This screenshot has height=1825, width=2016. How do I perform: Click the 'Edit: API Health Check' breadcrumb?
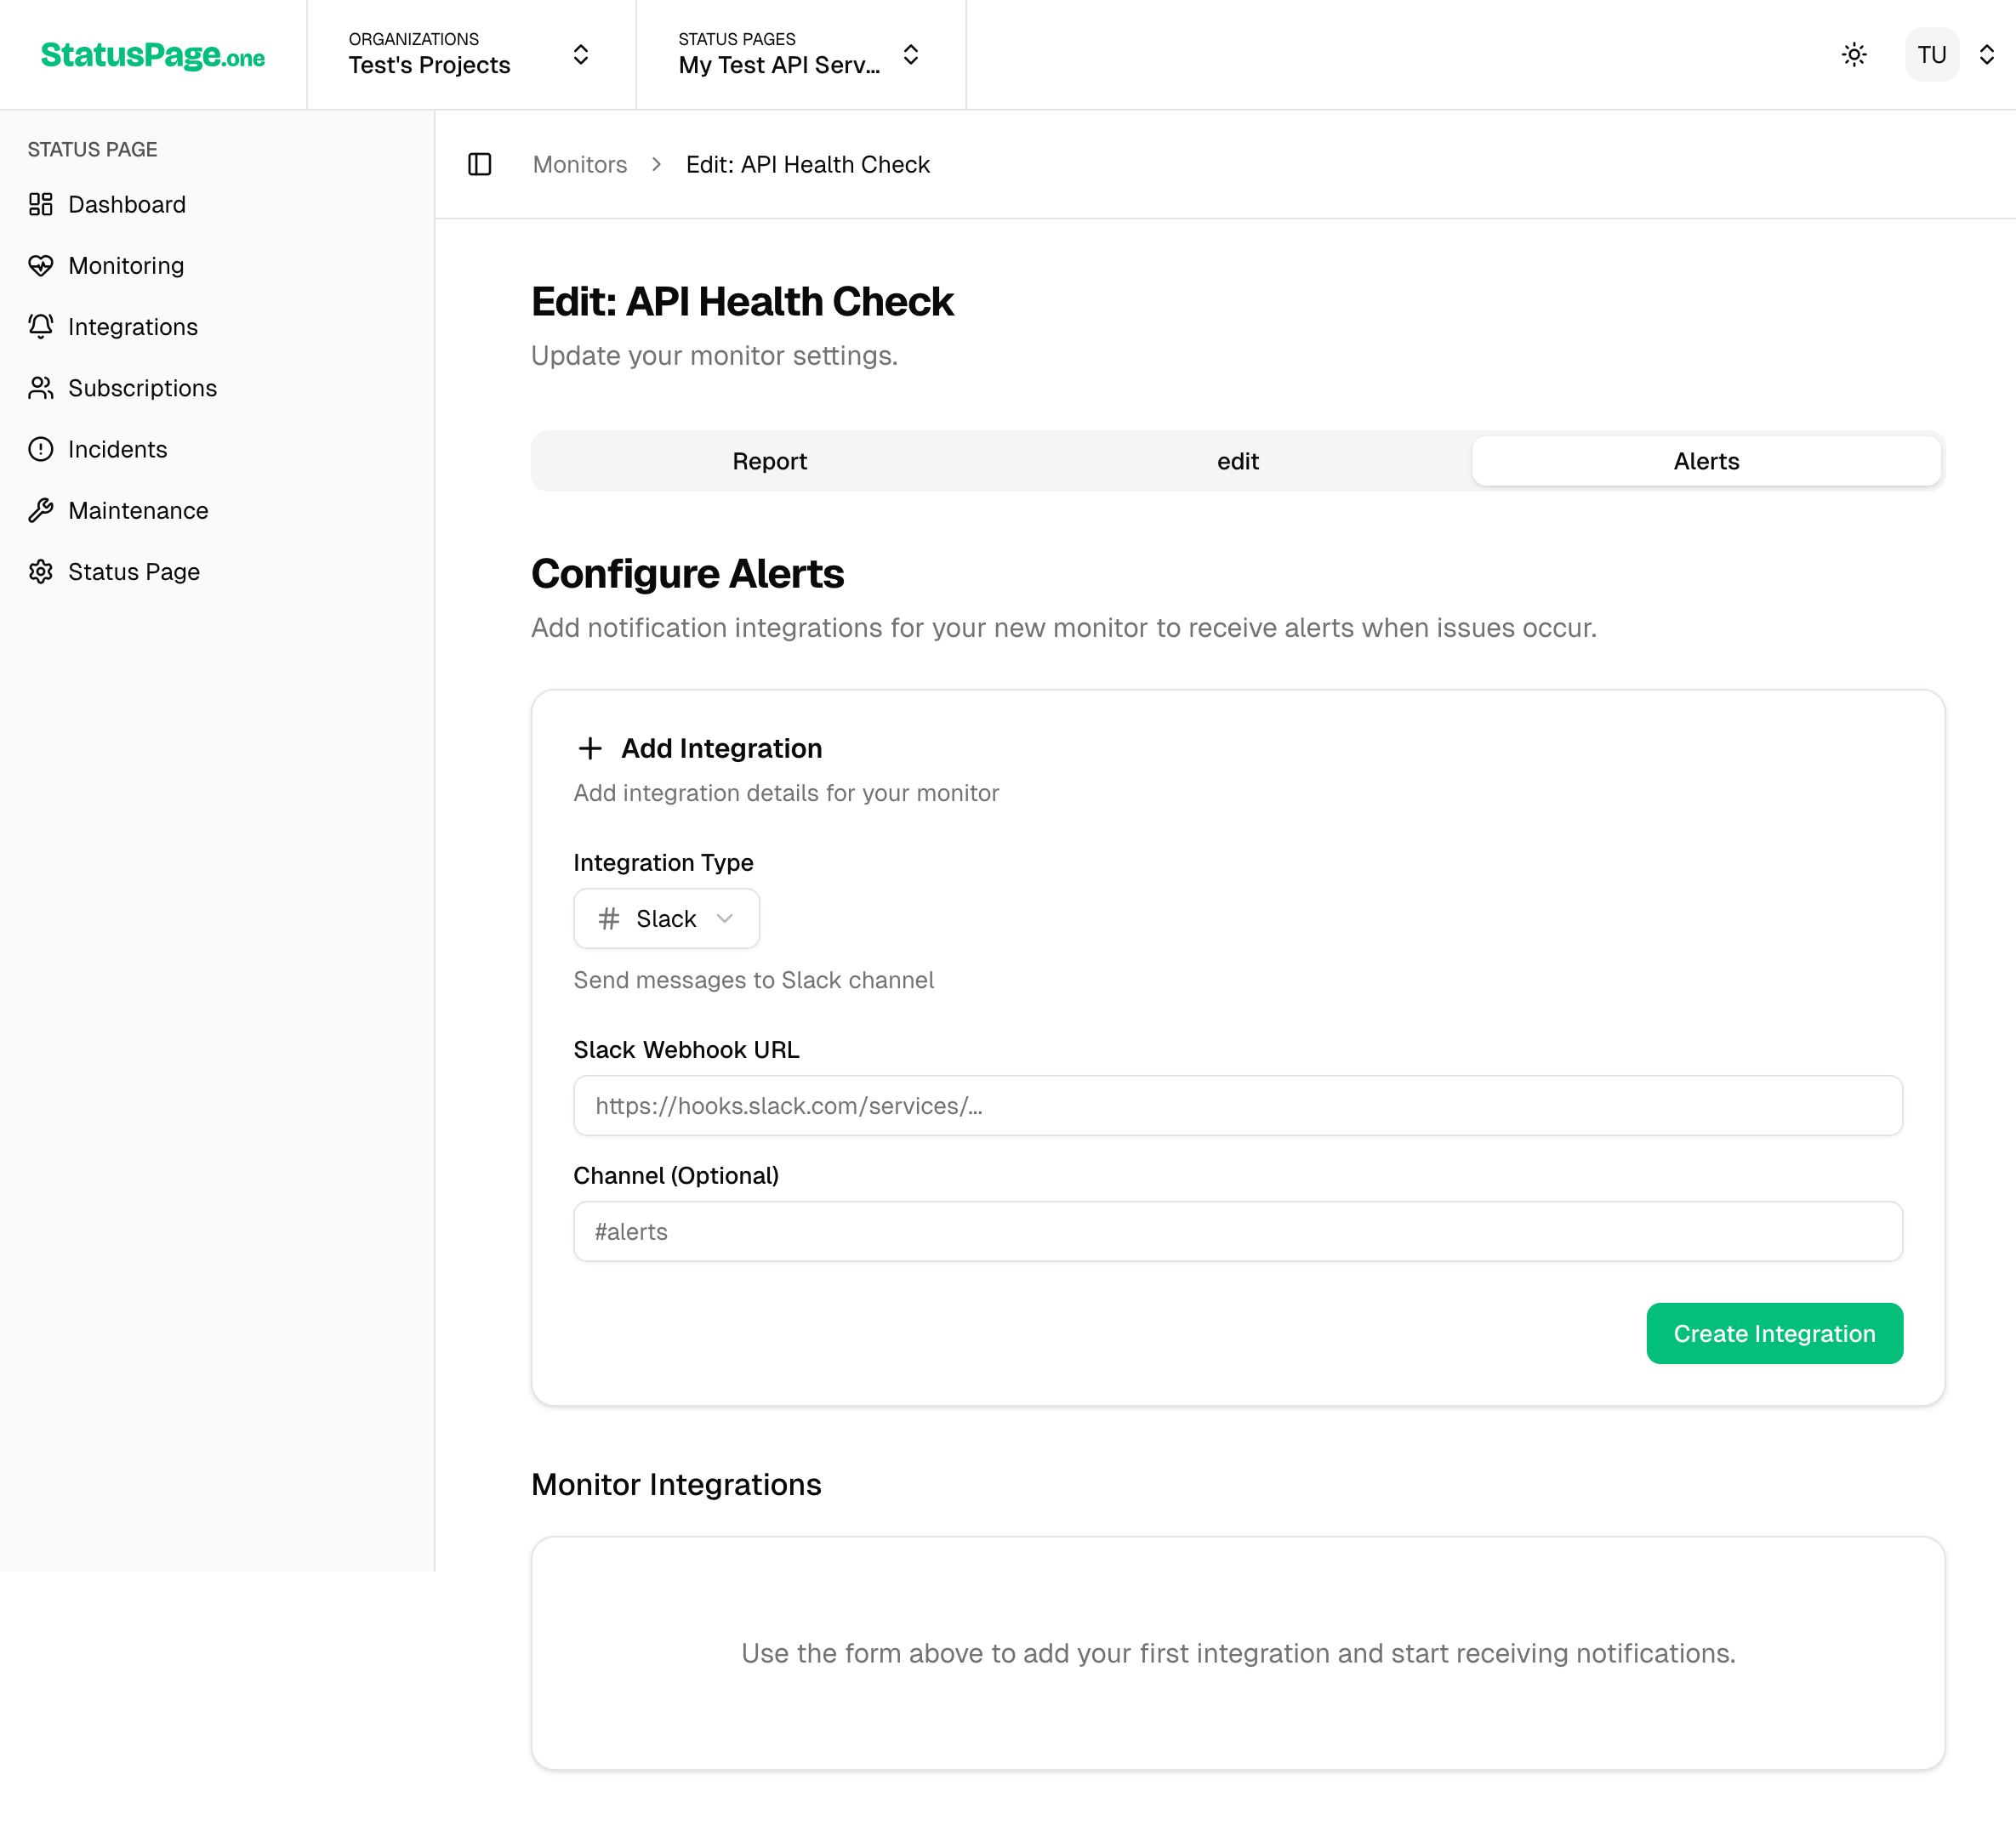point(808,164)
